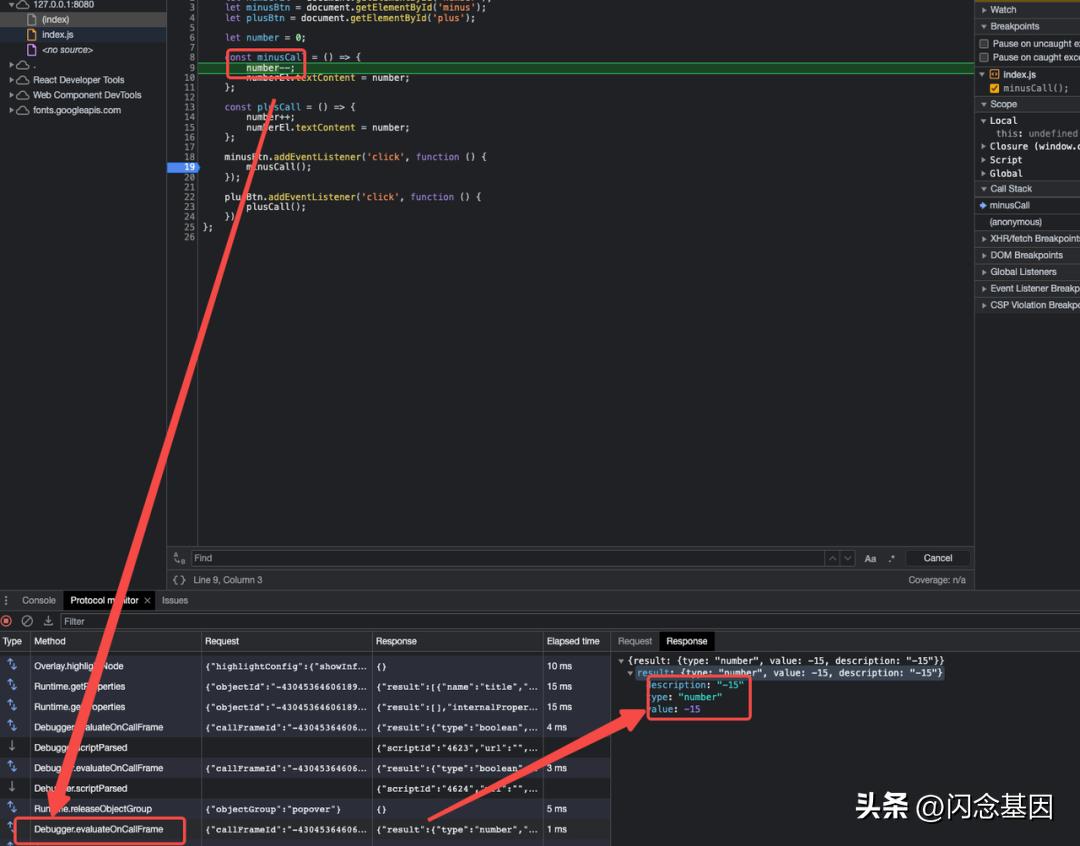The image size is (1080, 846).
Task: Expand the Closure scope entry
Action: coord(984,145)
